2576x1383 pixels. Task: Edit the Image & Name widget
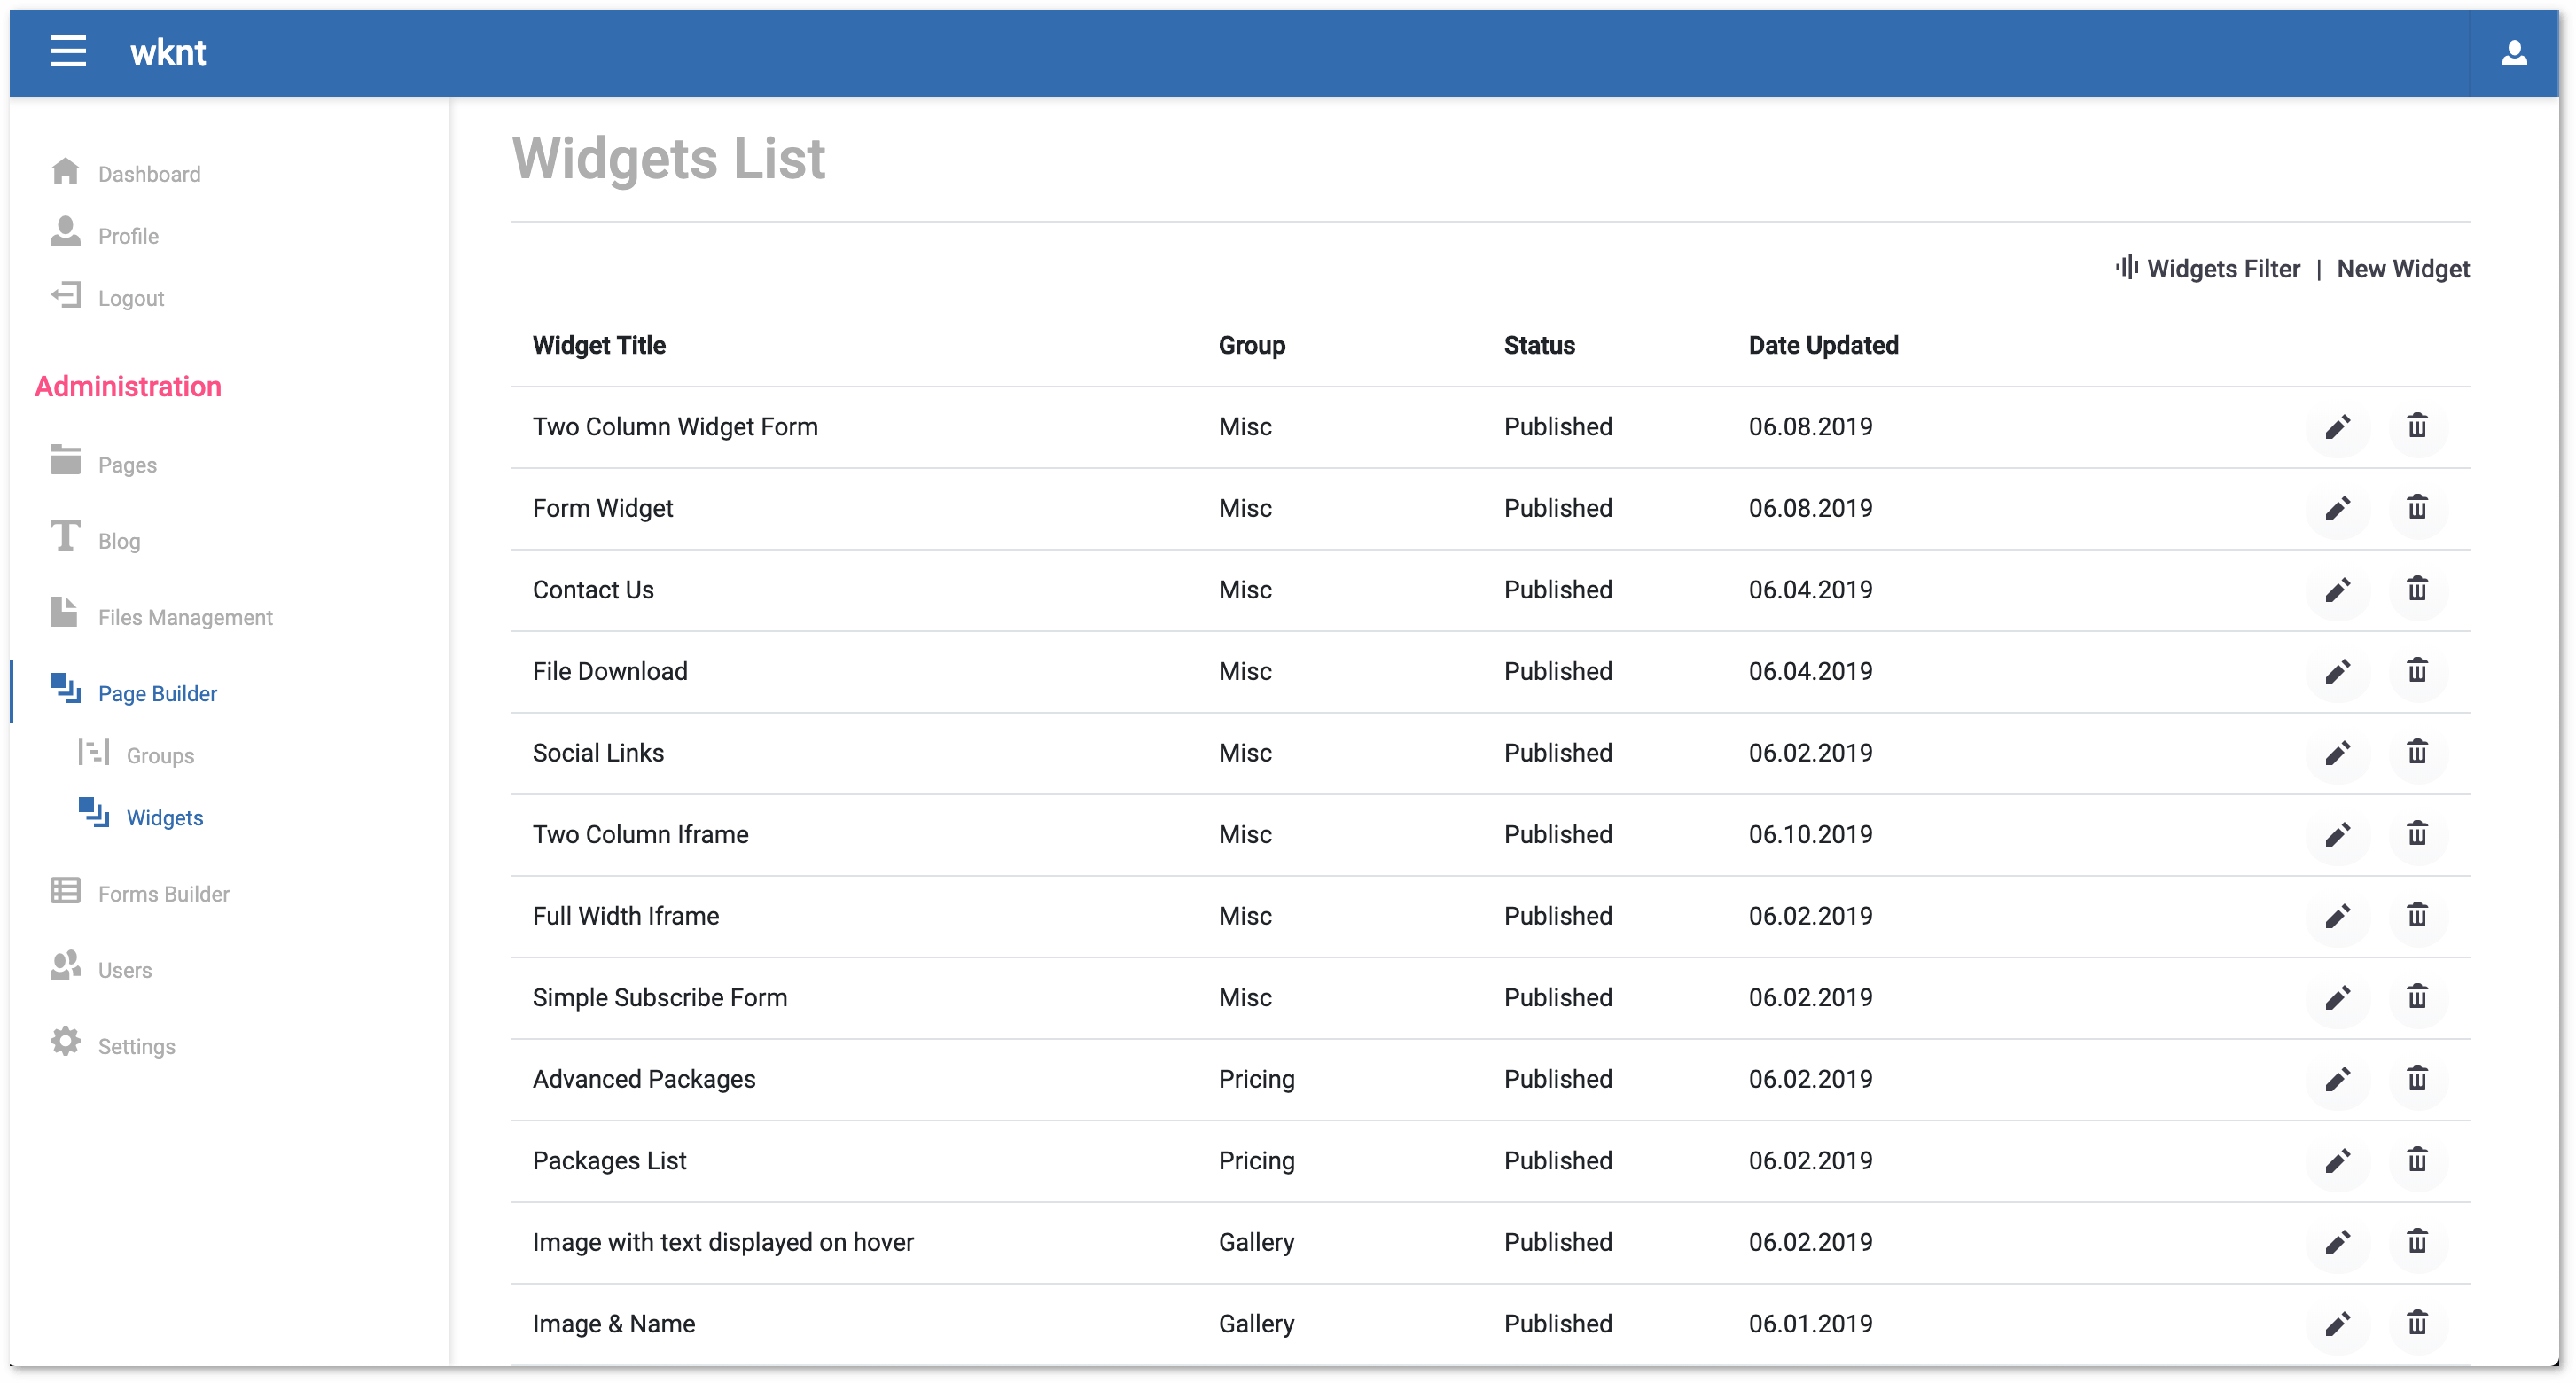click(2337, 1325)
